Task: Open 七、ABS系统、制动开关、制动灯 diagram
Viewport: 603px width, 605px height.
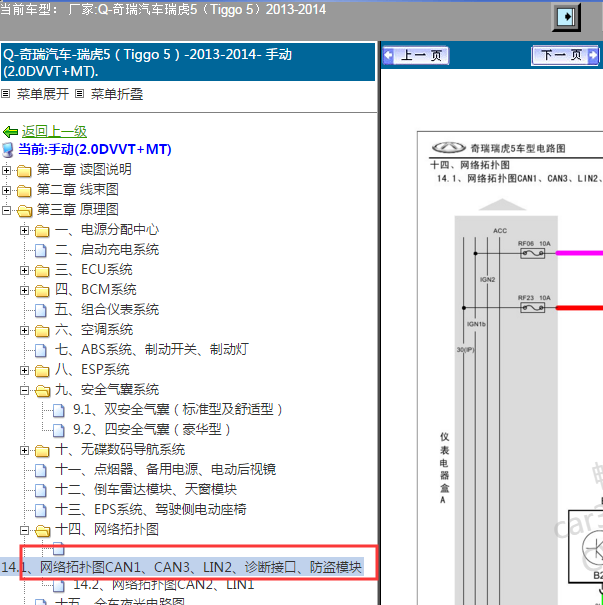Action: coord(152,350)
